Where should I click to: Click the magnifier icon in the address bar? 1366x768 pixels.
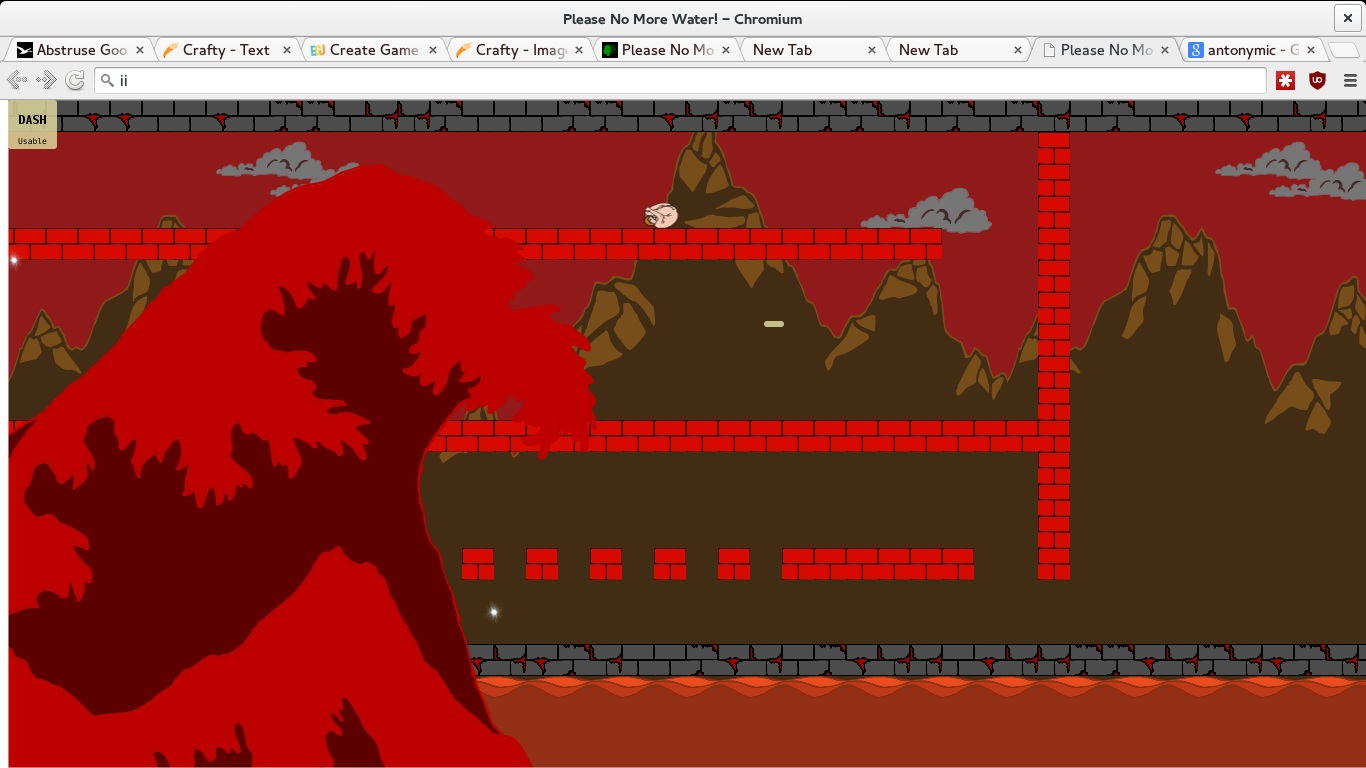tap(107, 80)
